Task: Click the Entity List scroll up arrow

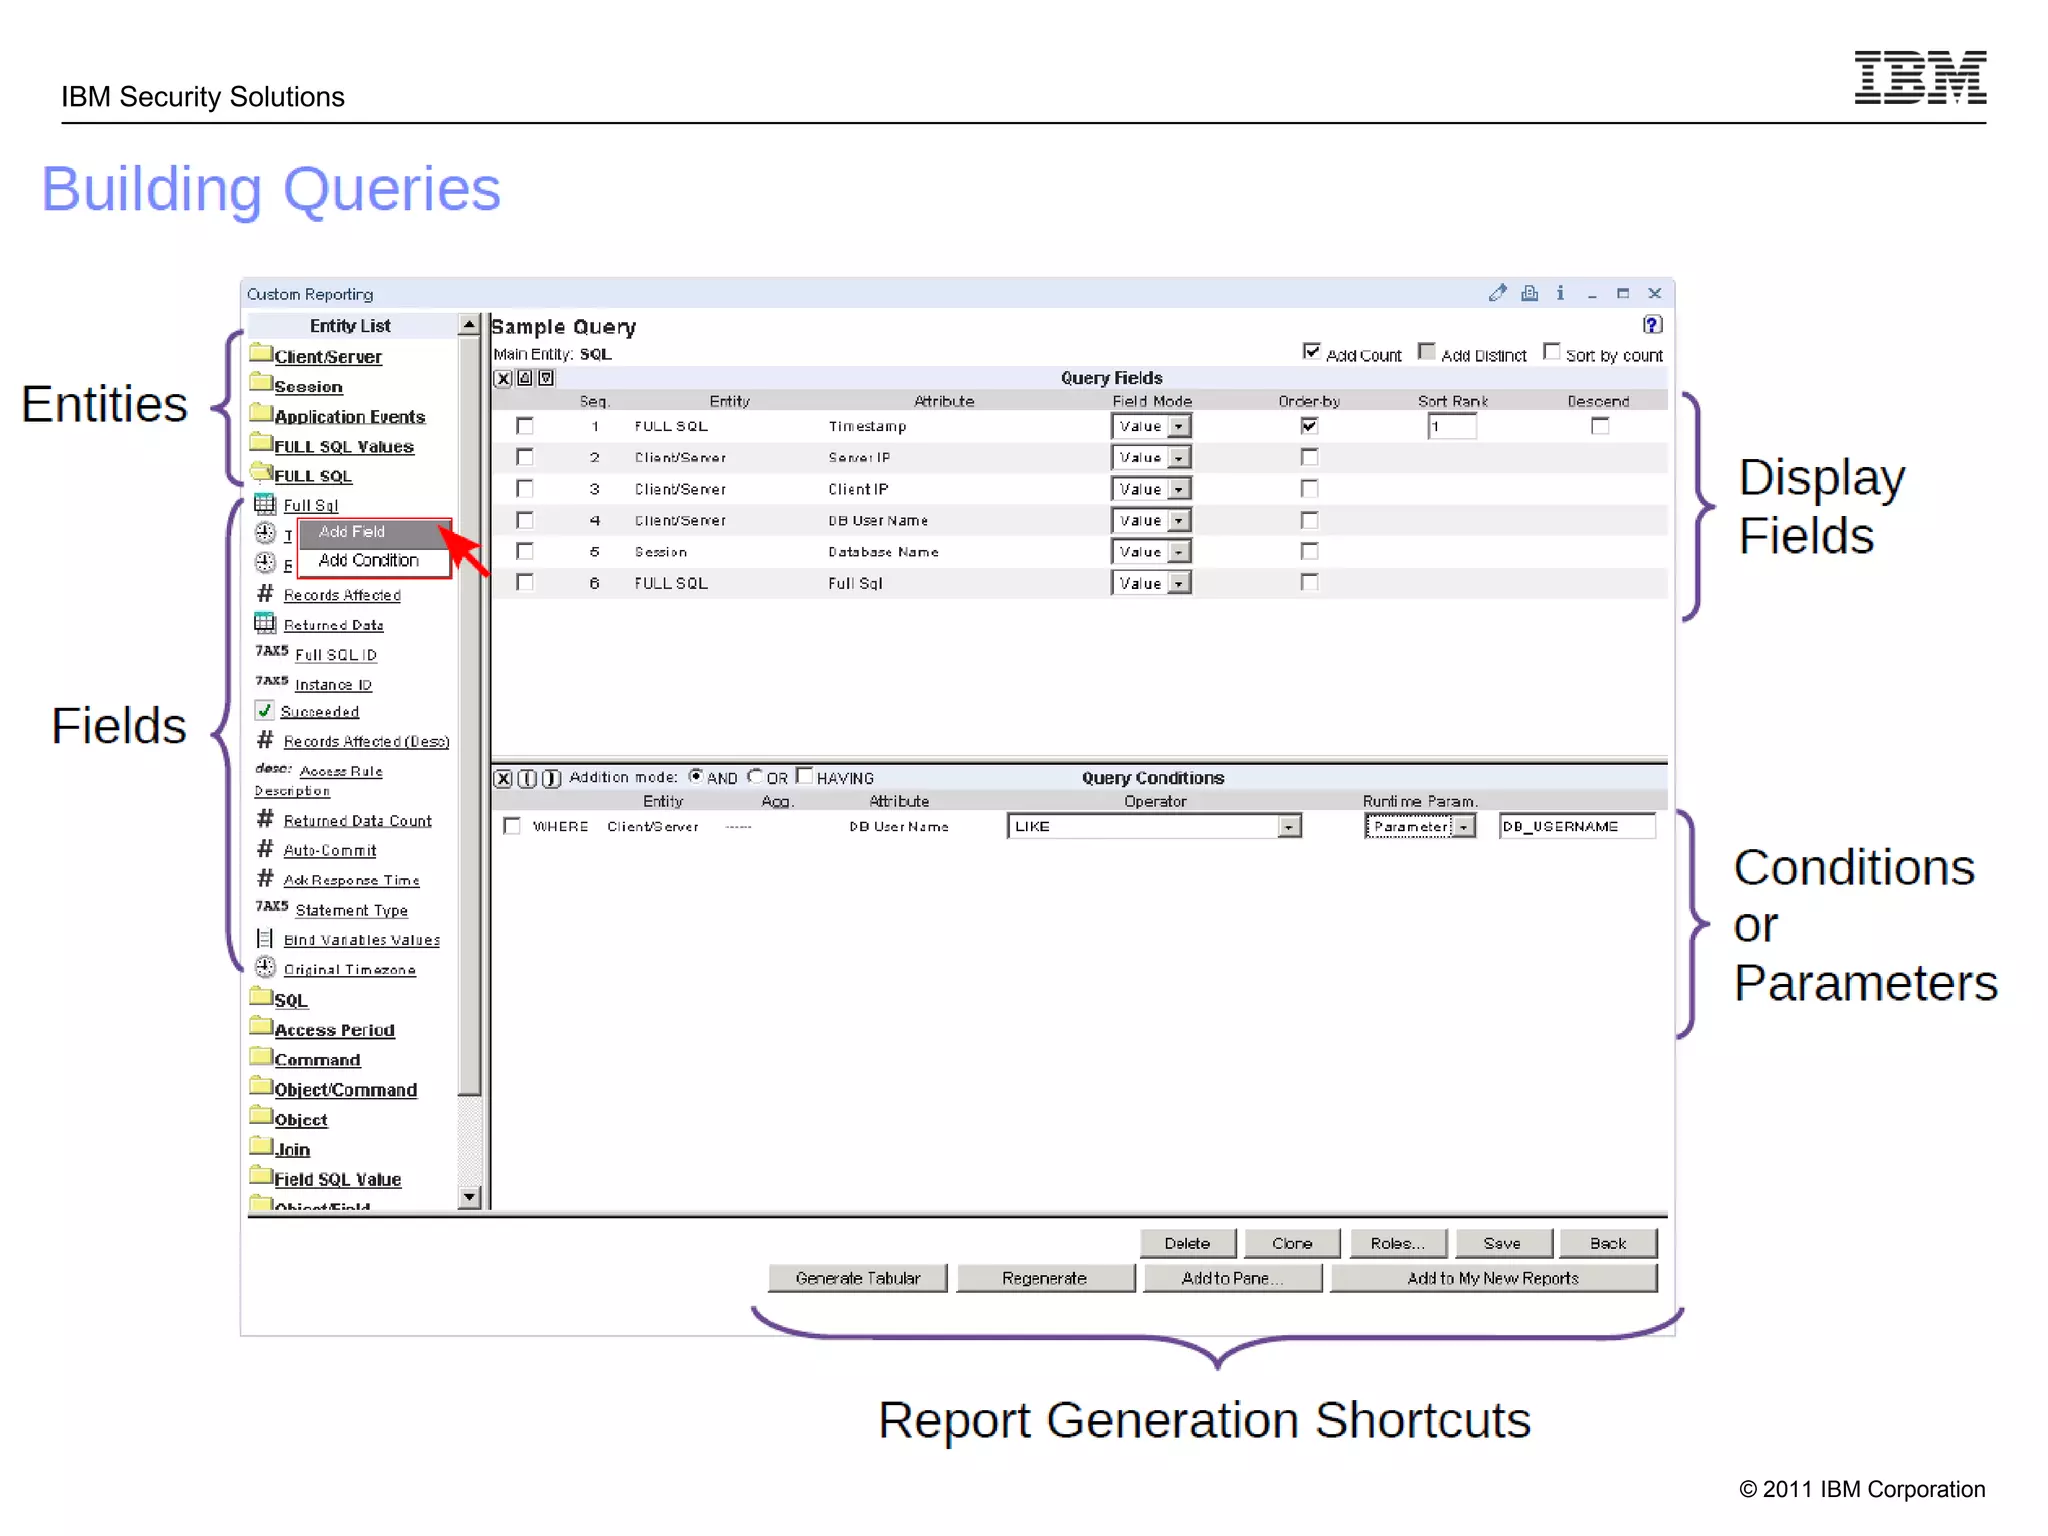Action: click(469, 325)
